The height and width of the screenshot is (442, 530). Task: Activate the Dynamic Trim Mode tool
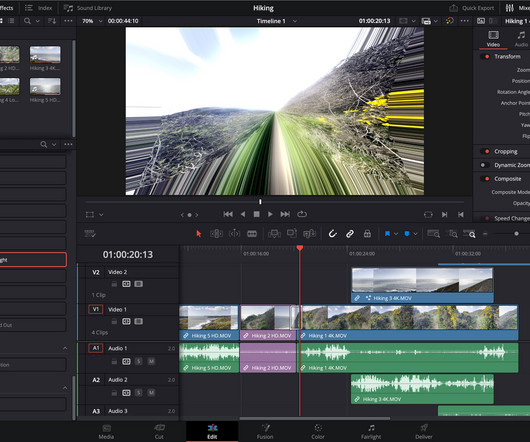(234, 234)
